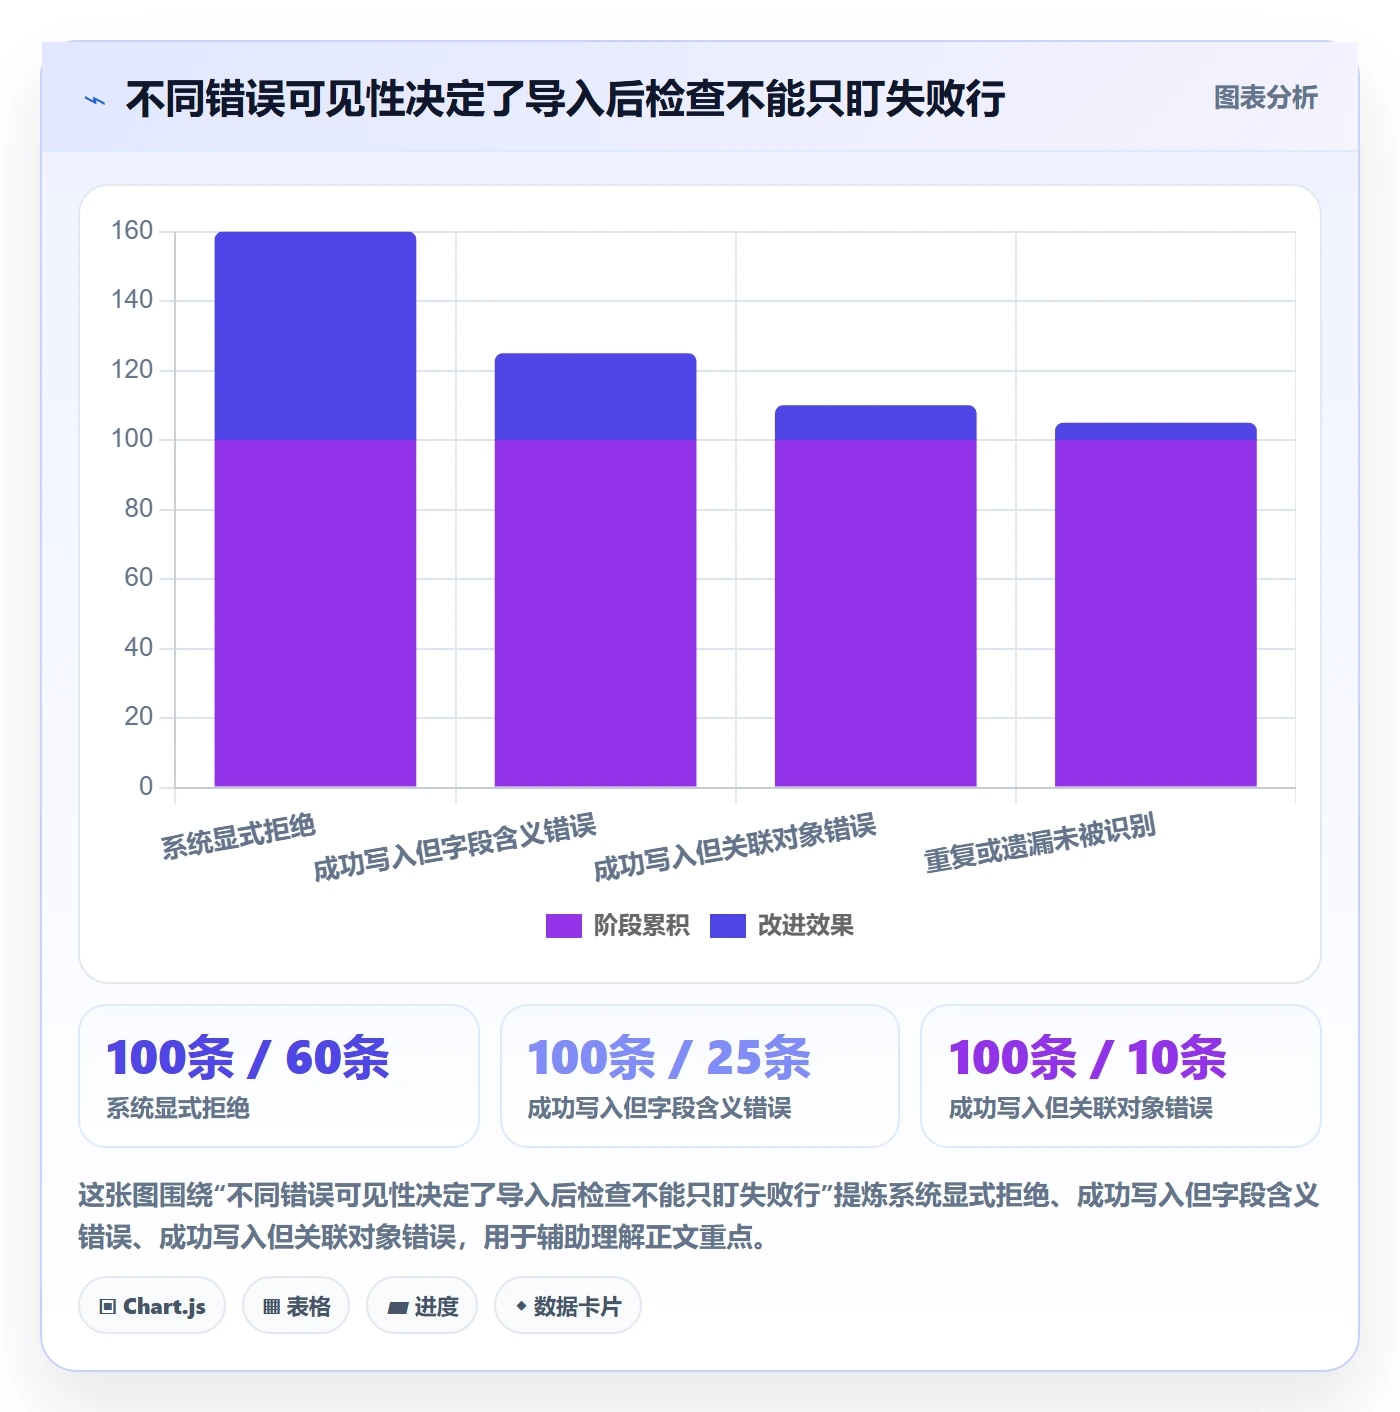Click the diamond icon in 数据卡片 tag
Viewport: 1400px width, 1412px height.
[x=521, y=1306]
